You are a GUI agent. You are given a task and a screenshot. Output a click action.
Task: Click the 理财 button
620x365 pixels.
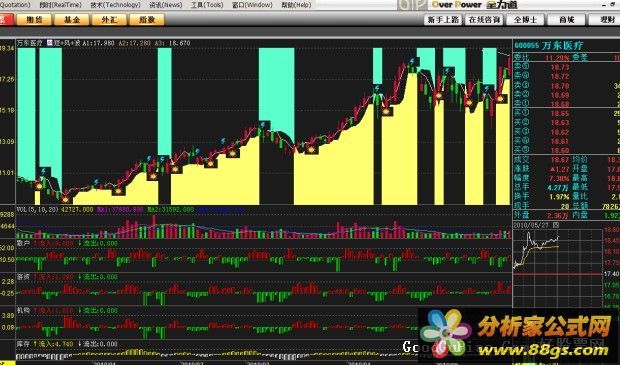[x=605, y=19]
